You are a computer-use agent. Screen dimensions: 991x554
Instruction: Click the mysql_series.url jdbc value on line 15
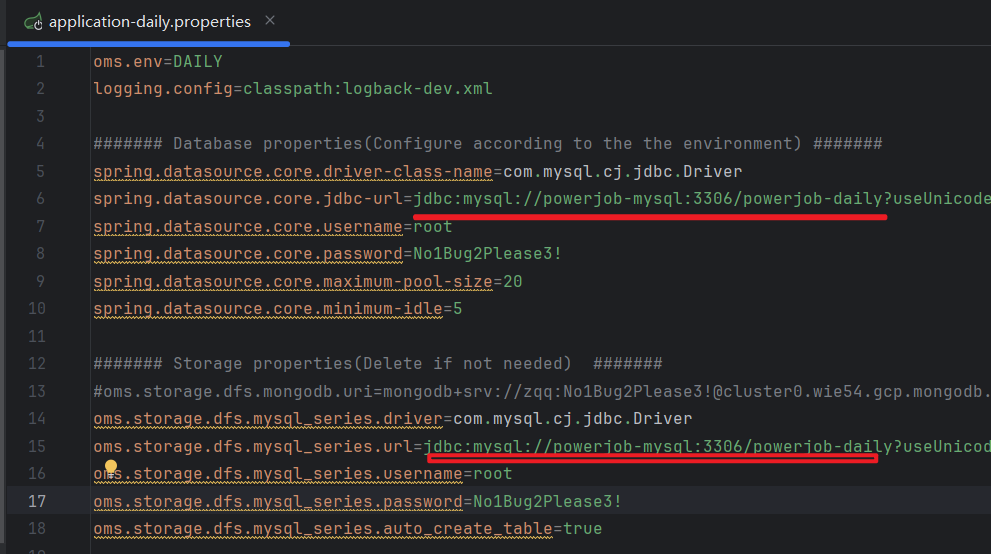(x=707, y=447)
